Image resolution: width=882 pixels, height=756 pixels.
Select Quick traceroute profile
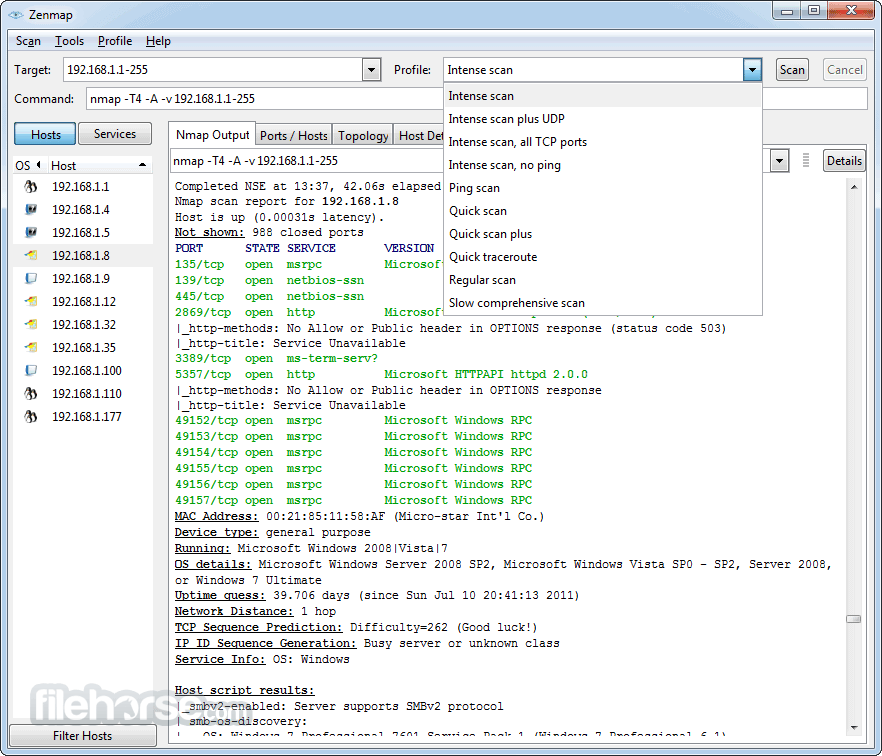pyautogui.click(x=602, y=257)
